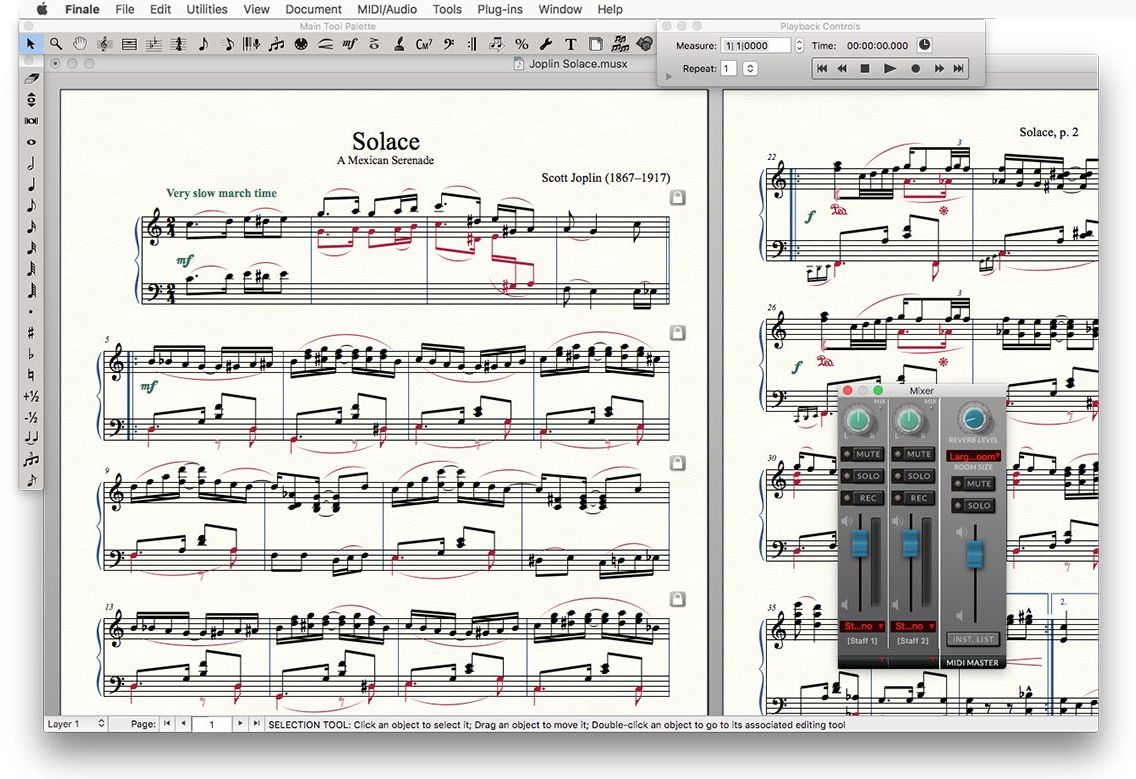Choose the Eraser in the side palette

pos(31,78)
